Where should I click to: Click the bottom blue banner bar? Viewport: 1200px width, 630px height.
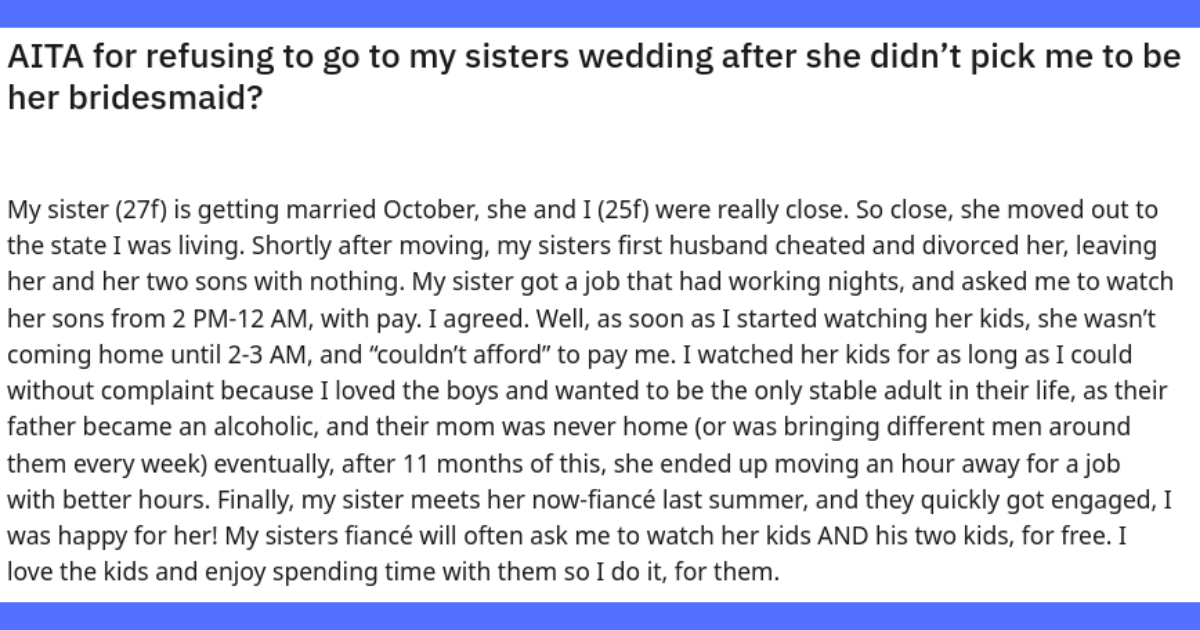coord(600,616)
